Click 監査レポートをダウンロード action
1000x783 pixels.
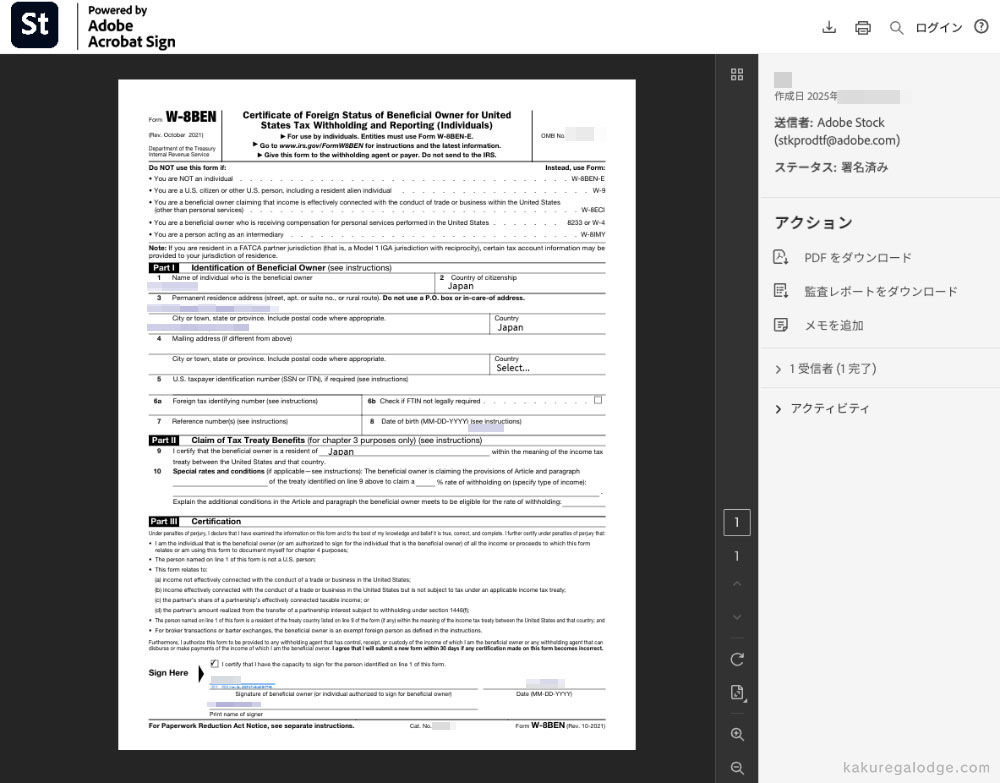880,292
